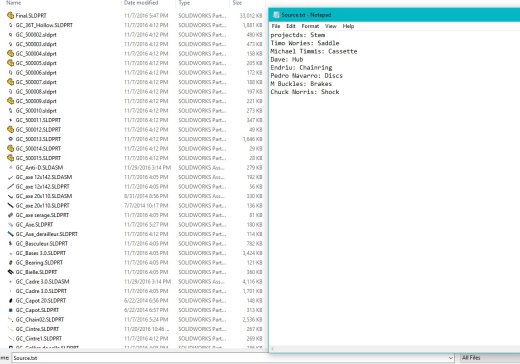Screen dimensions: 520x364
Task: Open the Help menu in Notepad
Action: [348, 26]
